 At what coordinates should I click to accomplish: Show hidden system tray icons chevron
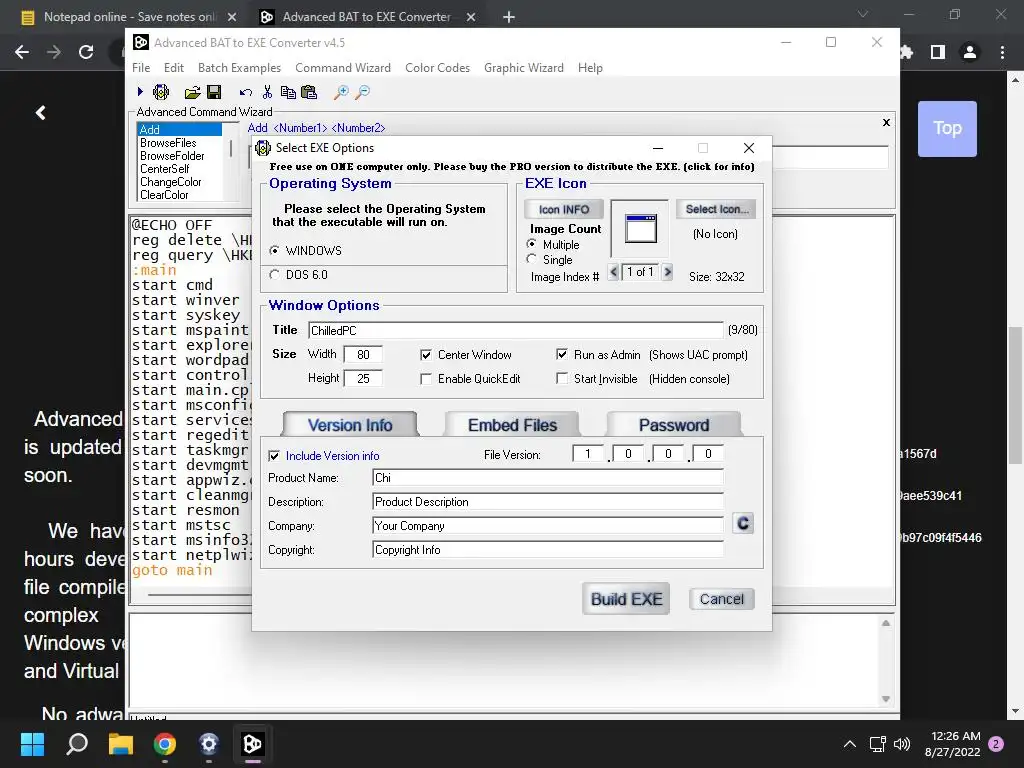[850, 744]
